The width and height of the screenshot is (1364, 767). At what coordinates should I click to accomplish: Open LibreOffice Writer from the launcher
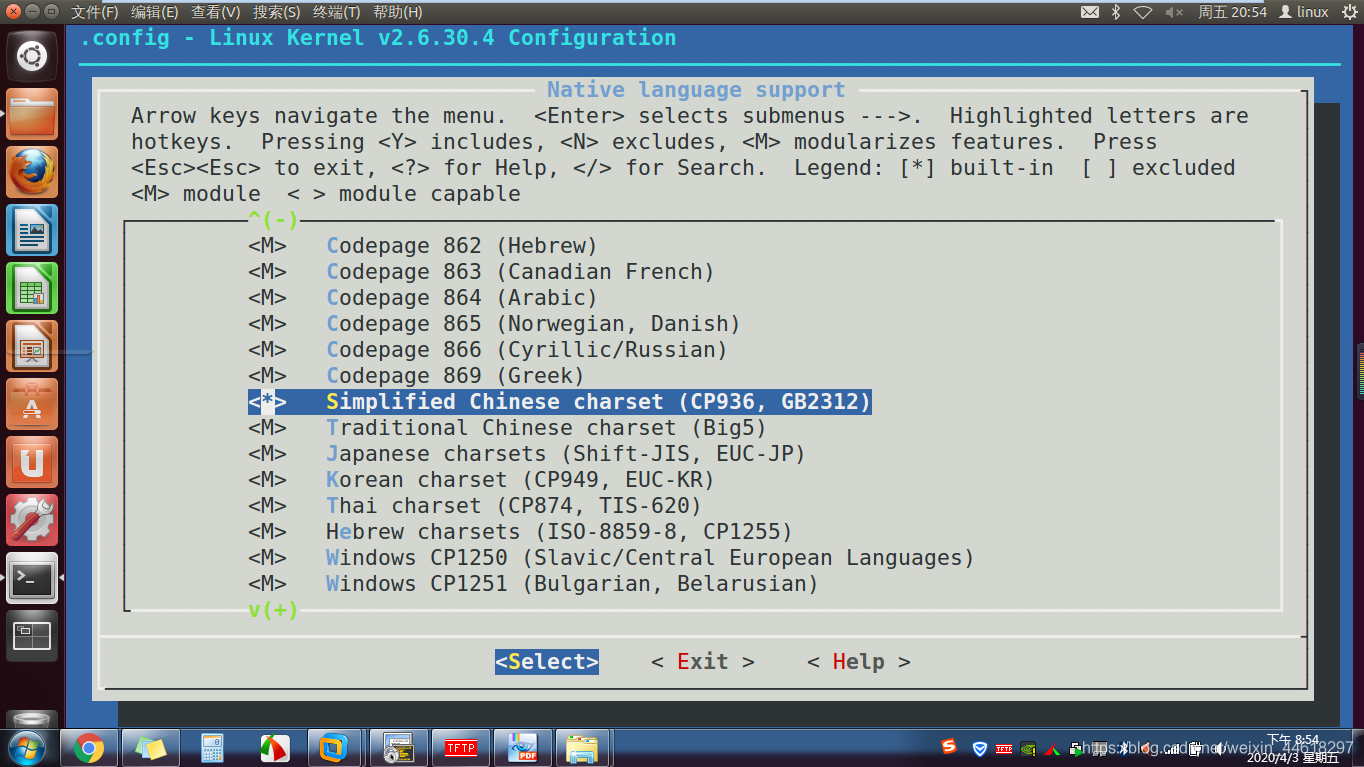(32, 230)
